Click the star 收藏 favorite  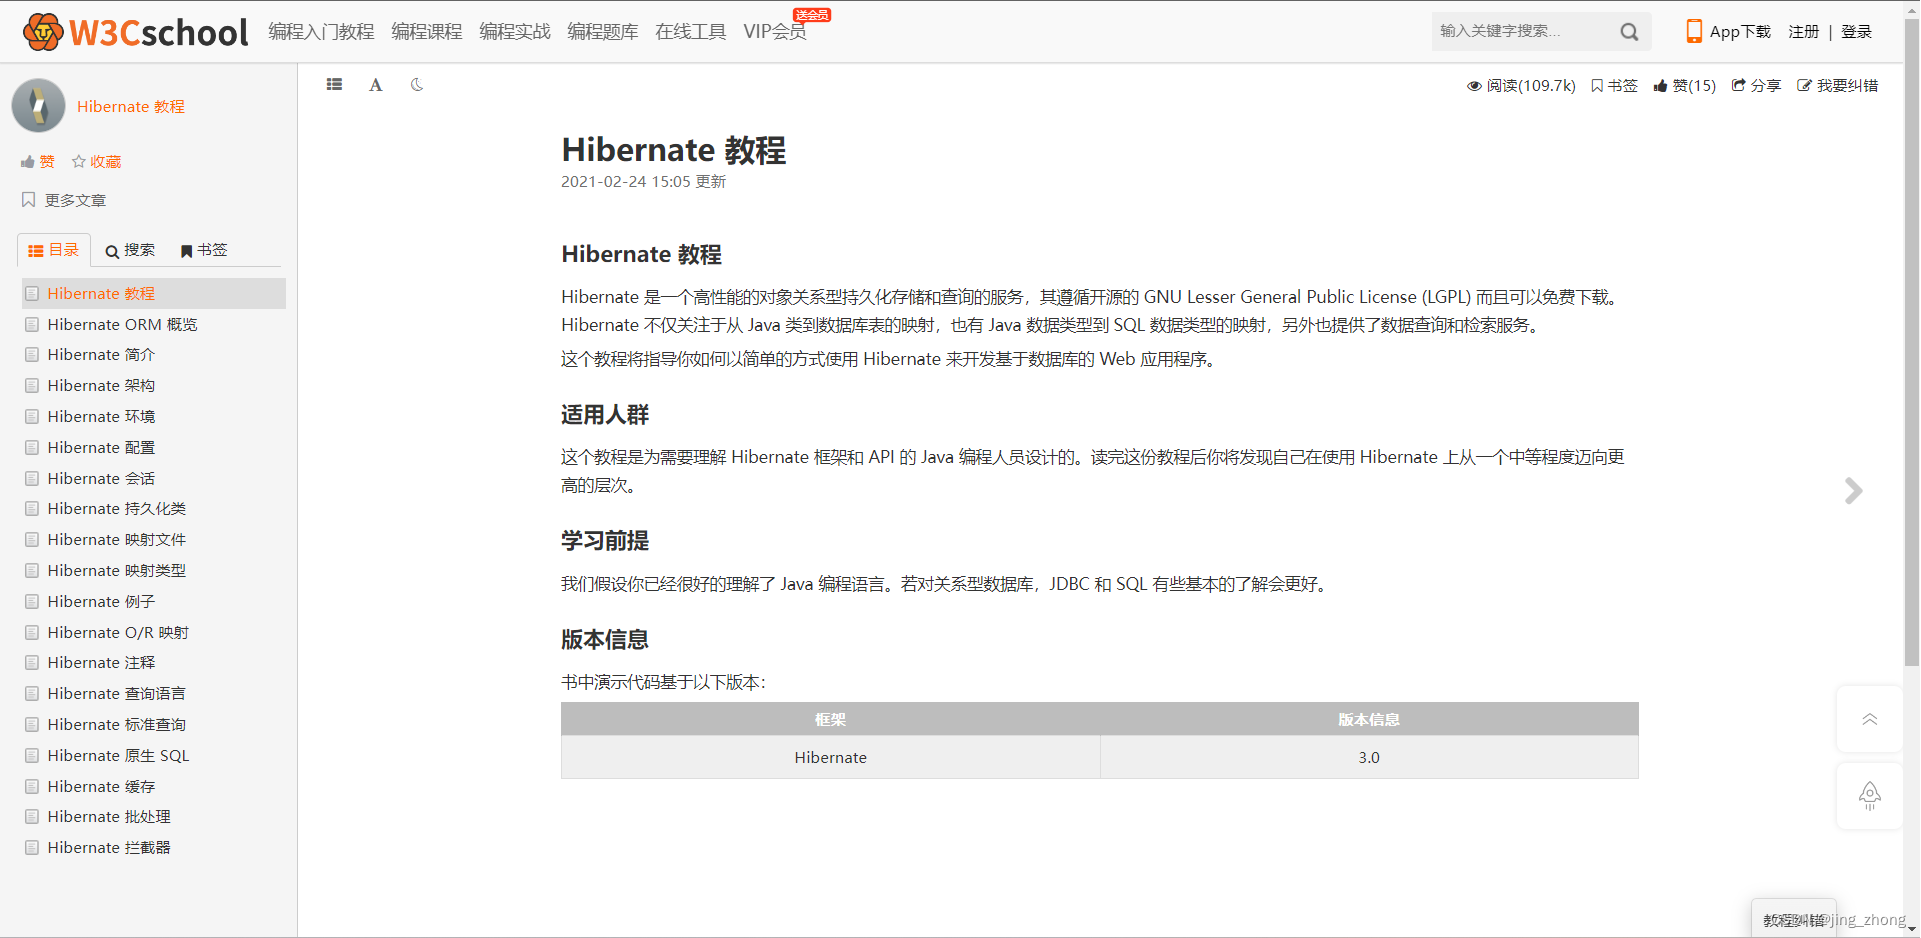pyautogui.click(x=96, y=162)
